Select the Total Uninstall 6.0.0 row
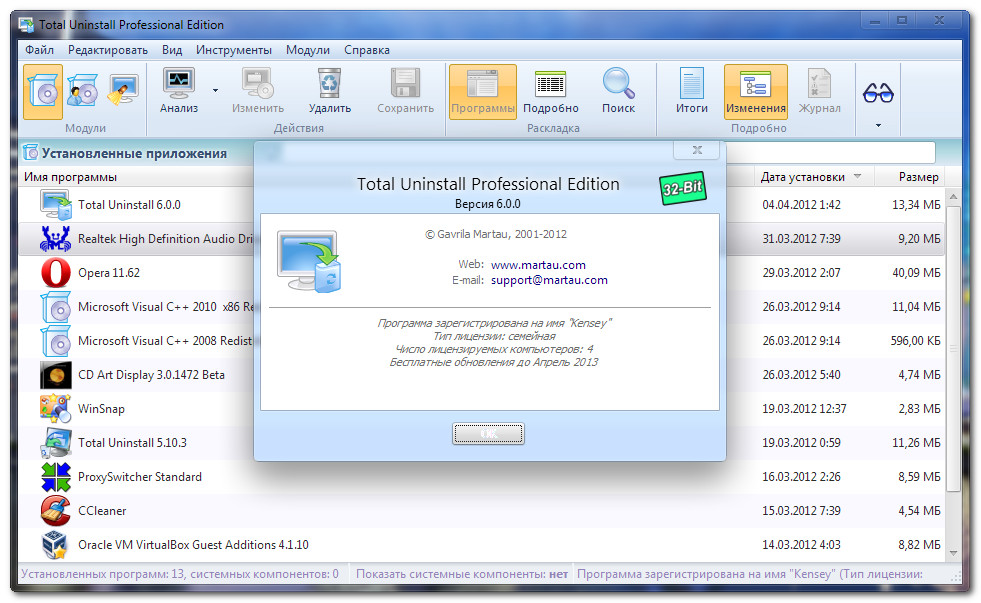This screenshot has height=603, width=981. pyautogui.click(x=480, y=205)
